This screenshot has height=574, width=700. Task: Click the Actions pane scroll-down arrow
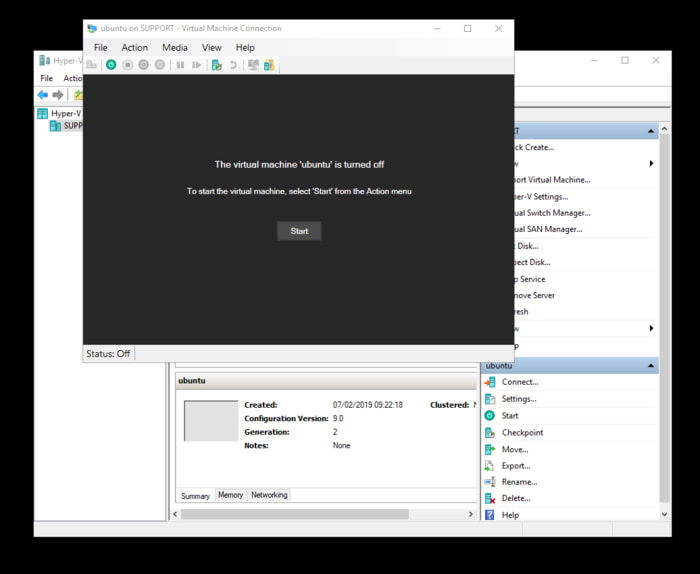(x=664, y=514)
